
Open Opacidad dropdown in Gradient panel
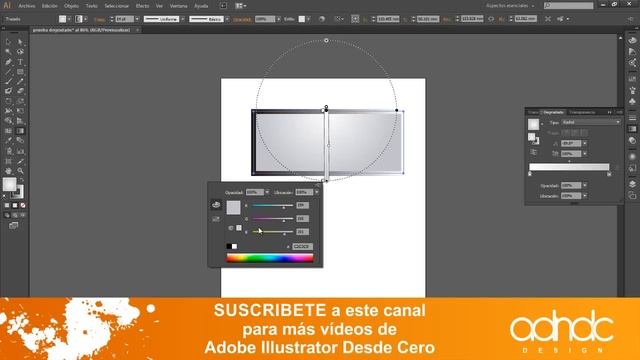(x=585, y=186)
